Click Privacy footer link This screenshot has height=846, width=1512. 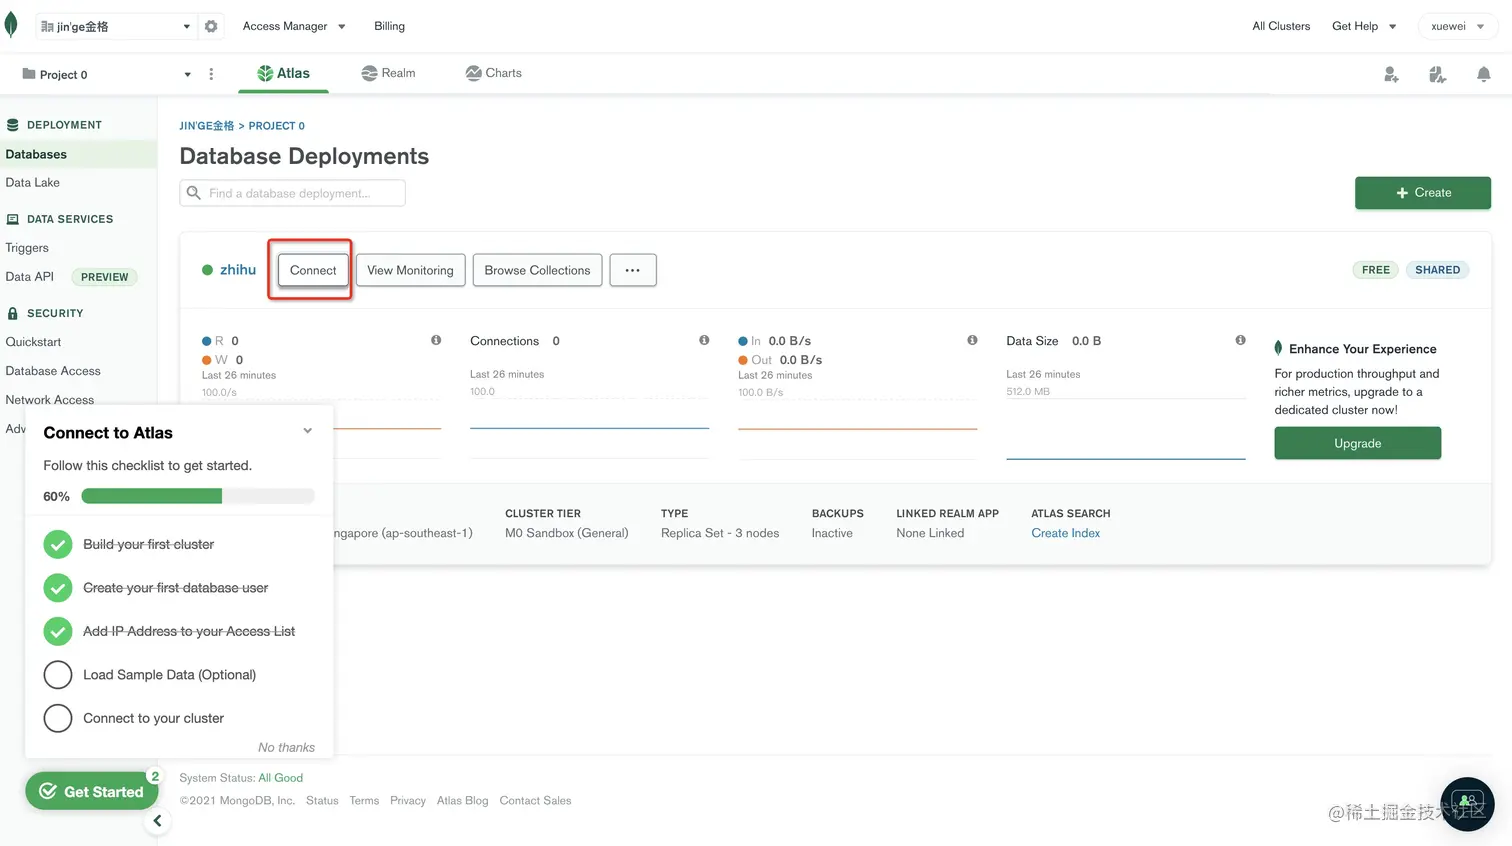(408, 800)
